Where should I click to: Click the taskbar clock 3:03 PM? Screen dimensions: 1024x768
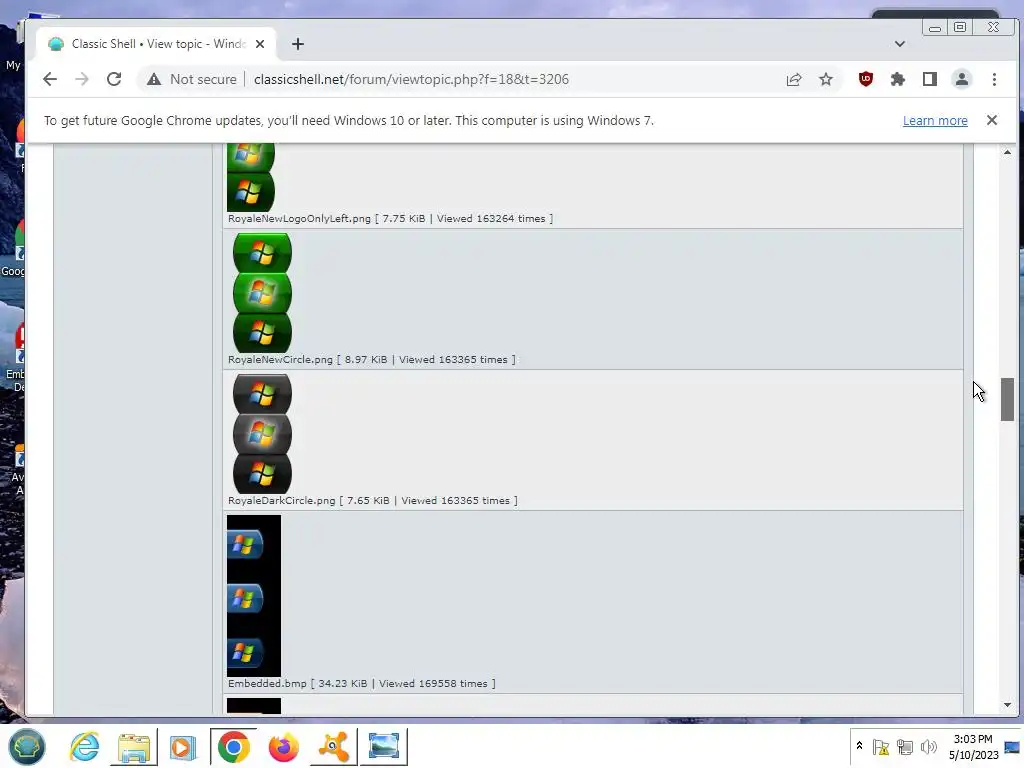click(973, 746)
